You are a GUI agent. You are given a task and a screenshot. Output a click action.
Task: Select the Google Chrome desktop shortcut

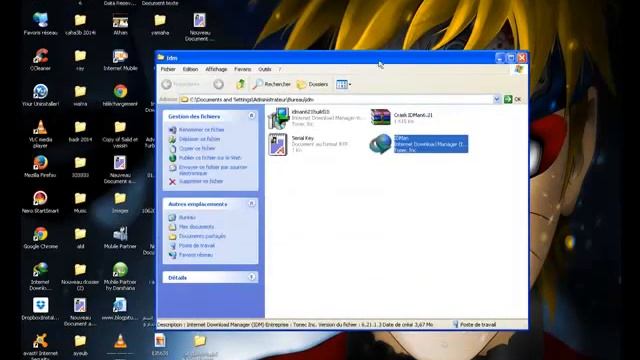tap(40, 237)
